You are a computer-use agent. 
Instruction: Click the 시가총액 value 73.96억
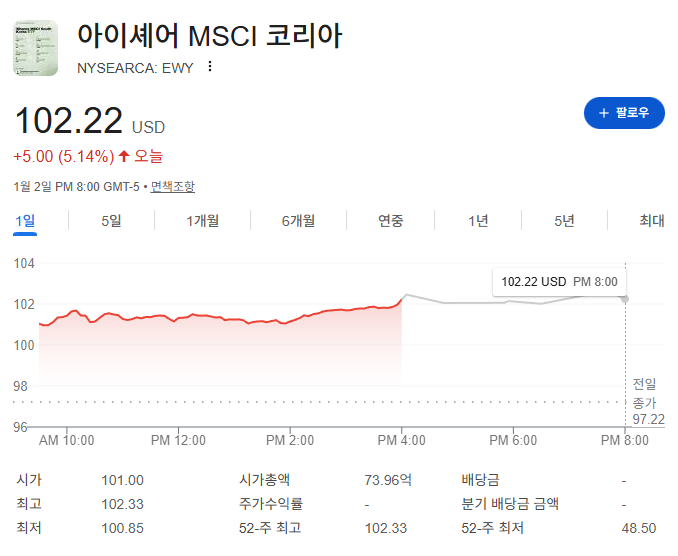(388, 480)
